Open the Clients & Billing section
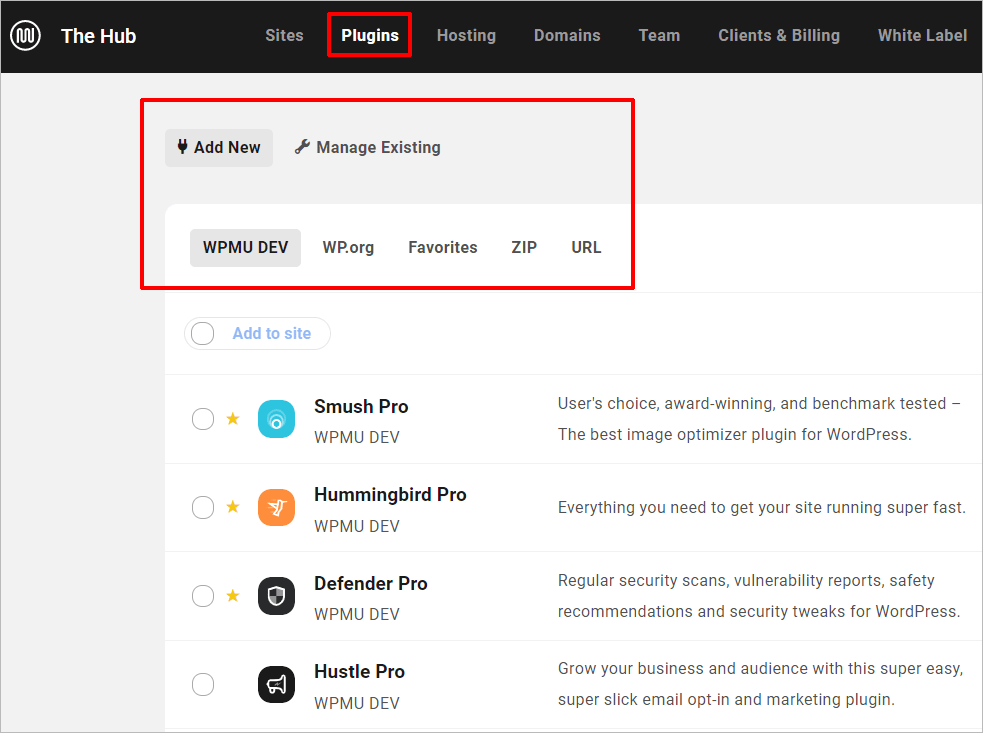Image resolution: width=983 pixels, height=733 pixels. (779, 35)
